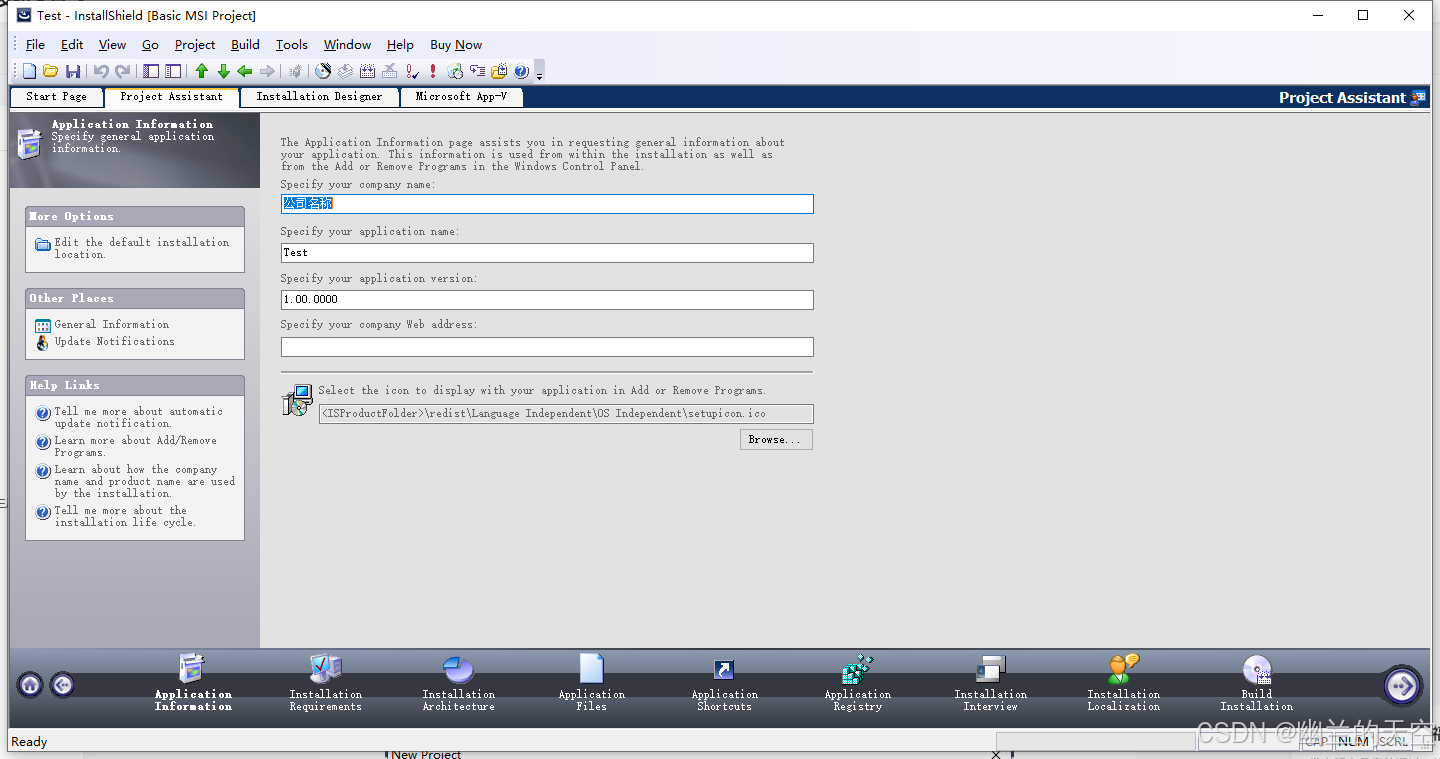The width and height of the screenshot is (1440, 759).
Task: Open Installation Architecture step
Action: 458,682
